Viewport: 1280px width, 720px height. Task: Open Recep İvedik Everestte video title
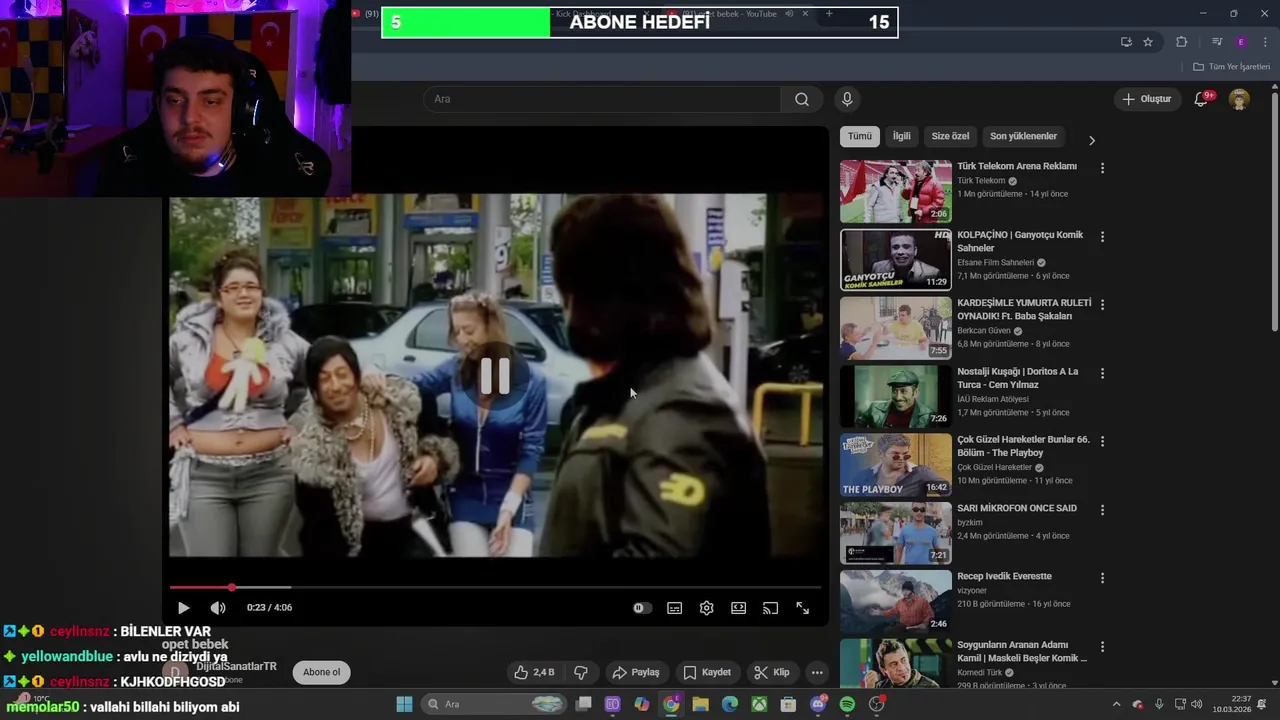pos(1004,576)
